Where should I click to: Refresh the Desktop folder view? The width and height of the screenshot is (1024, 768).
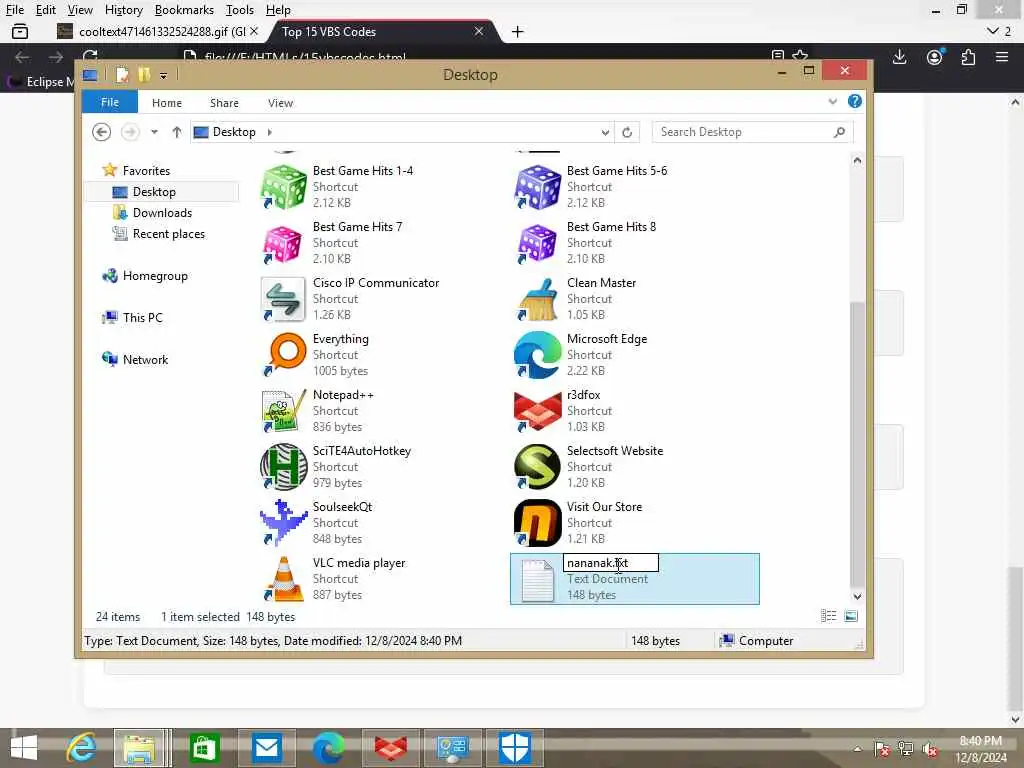(627, 132)
